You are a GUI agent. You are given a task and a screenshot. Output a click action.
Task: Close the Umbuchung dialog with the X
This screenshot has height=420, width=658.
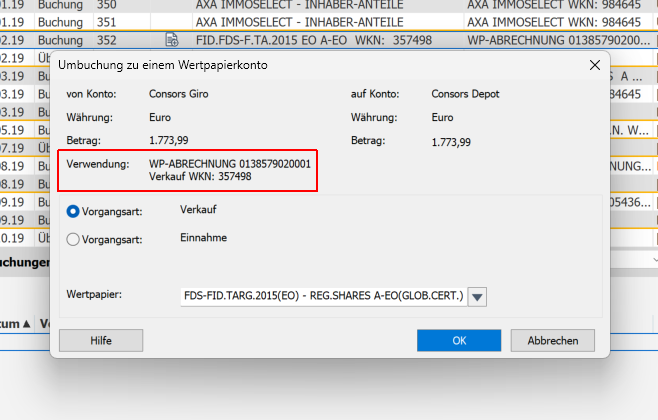pos(595,65)
